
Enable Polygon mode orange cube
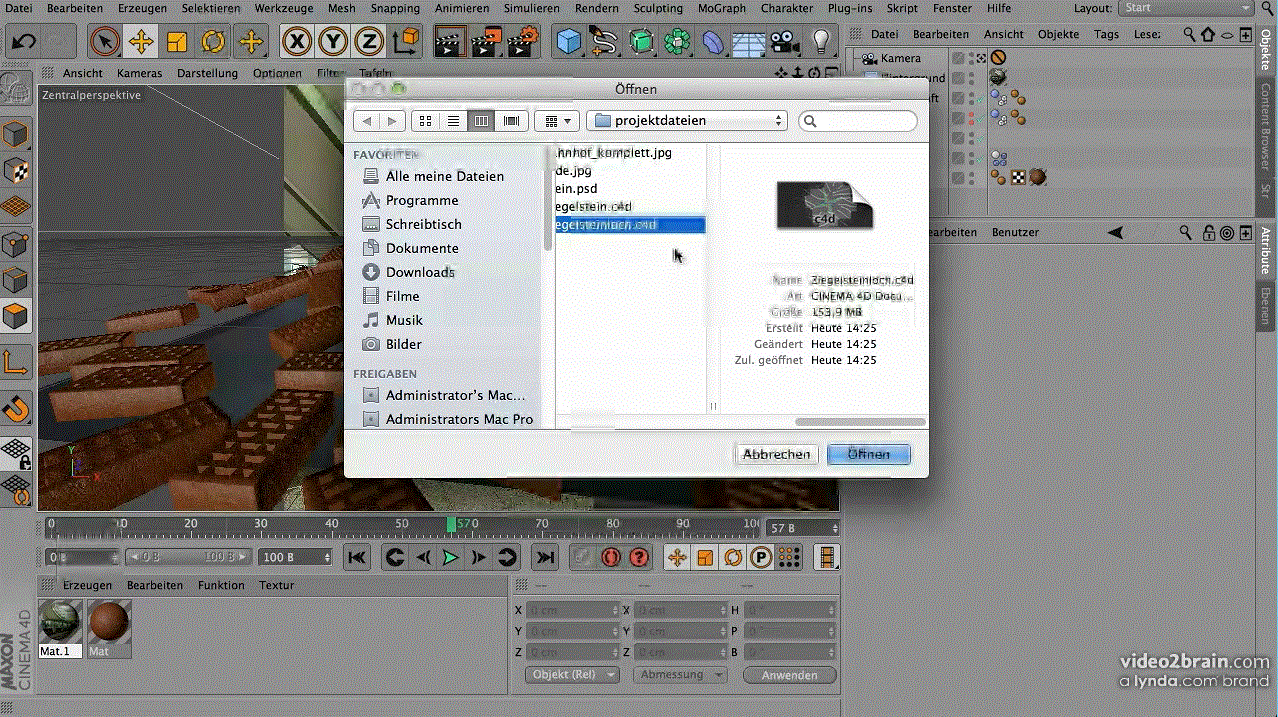16,317
